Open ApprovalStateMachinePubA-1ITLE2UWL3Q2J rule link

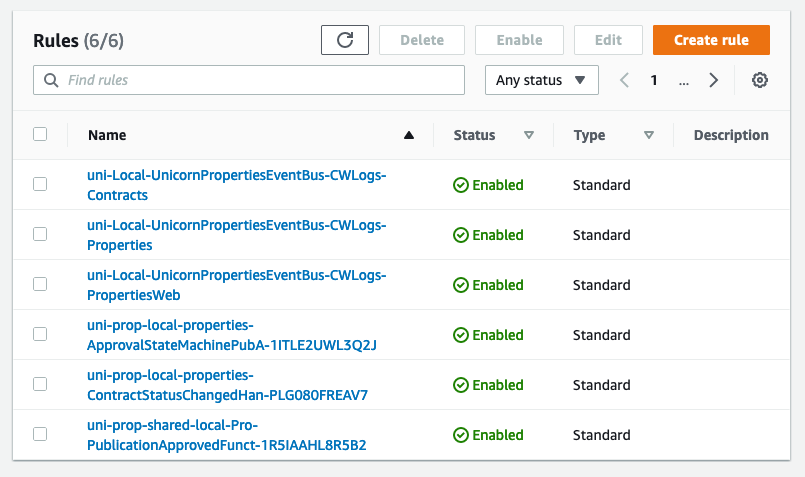232,335
